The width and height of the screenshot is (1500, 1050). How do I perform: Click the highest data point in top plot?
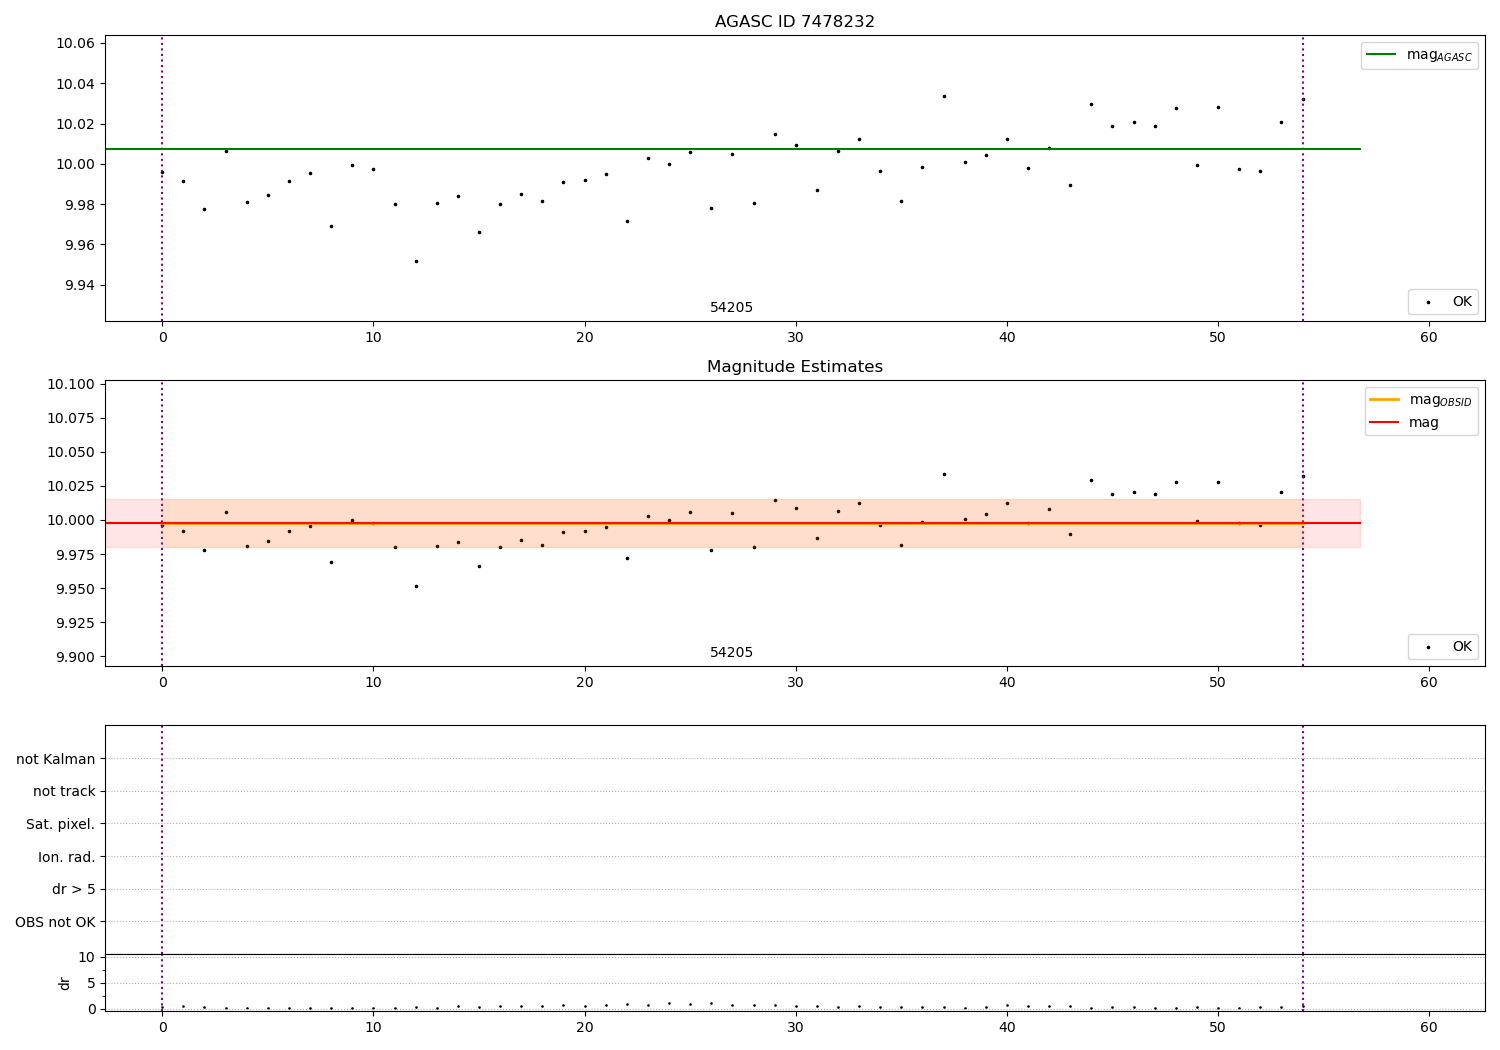tap(944, 96)
